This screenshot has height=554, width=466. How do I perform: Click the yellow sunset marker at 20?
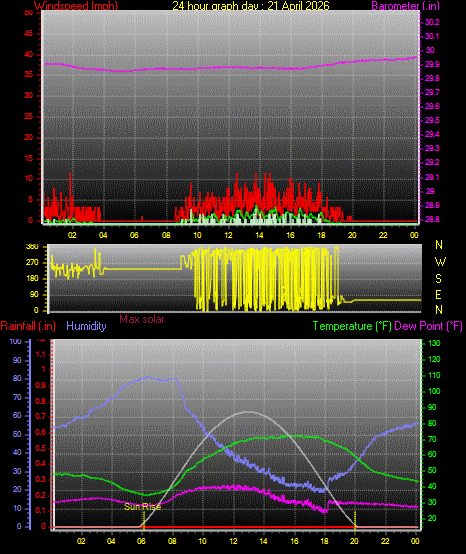pos(355,521)
